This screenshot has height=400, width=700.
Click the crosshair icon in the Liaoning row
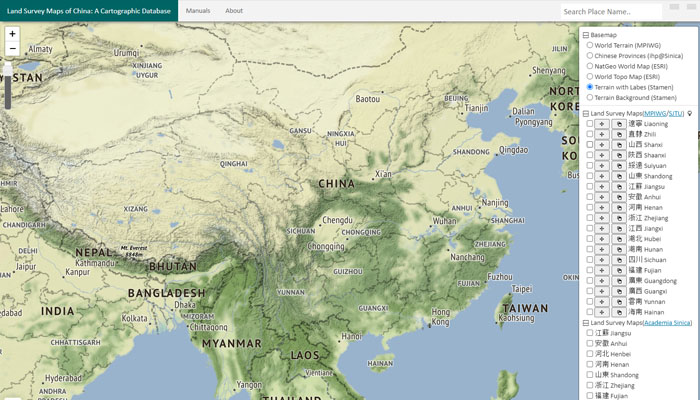pyautogui.click(x=602, y=124)
